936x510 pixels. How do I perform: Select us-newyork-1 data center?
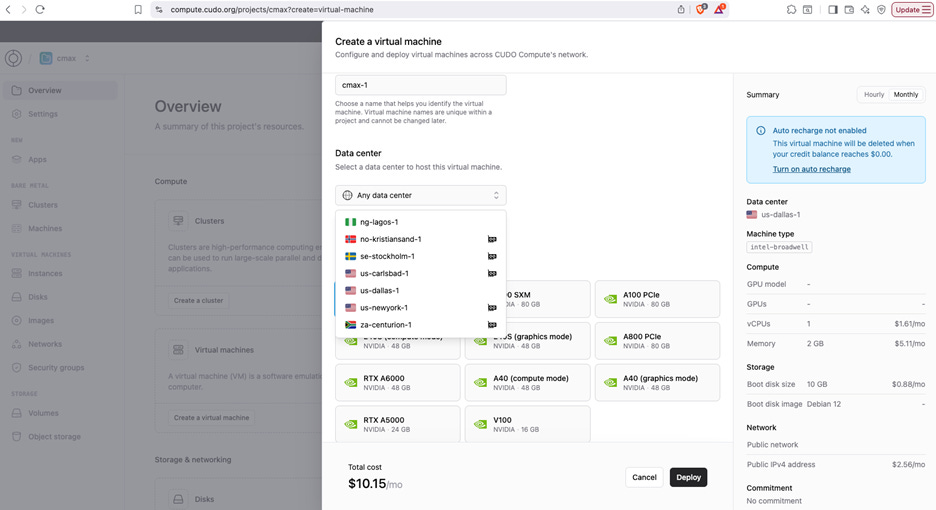coord(421,308)
